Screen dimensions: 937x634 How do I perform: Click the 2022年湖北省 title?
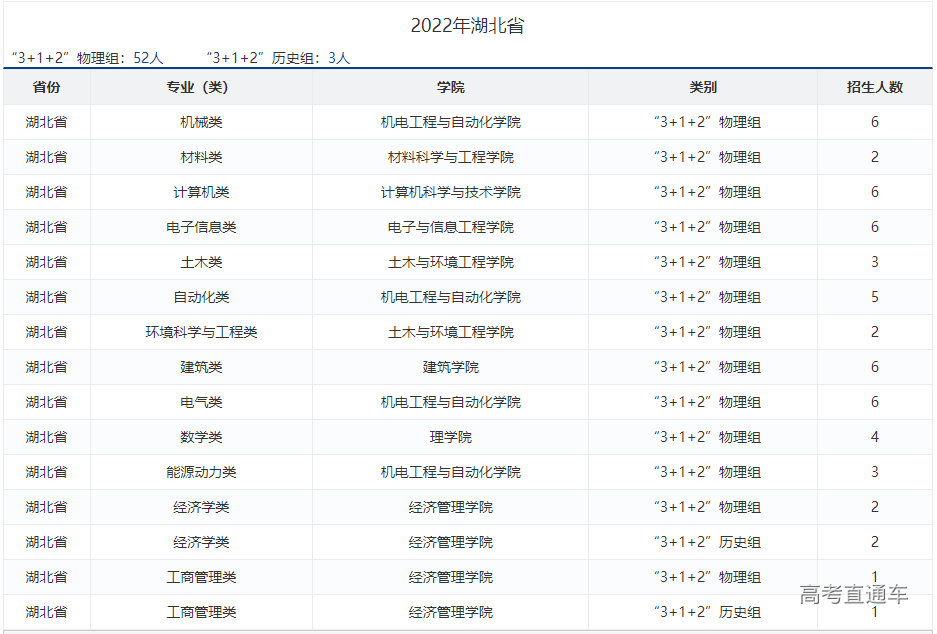click(x=467, y=26)
